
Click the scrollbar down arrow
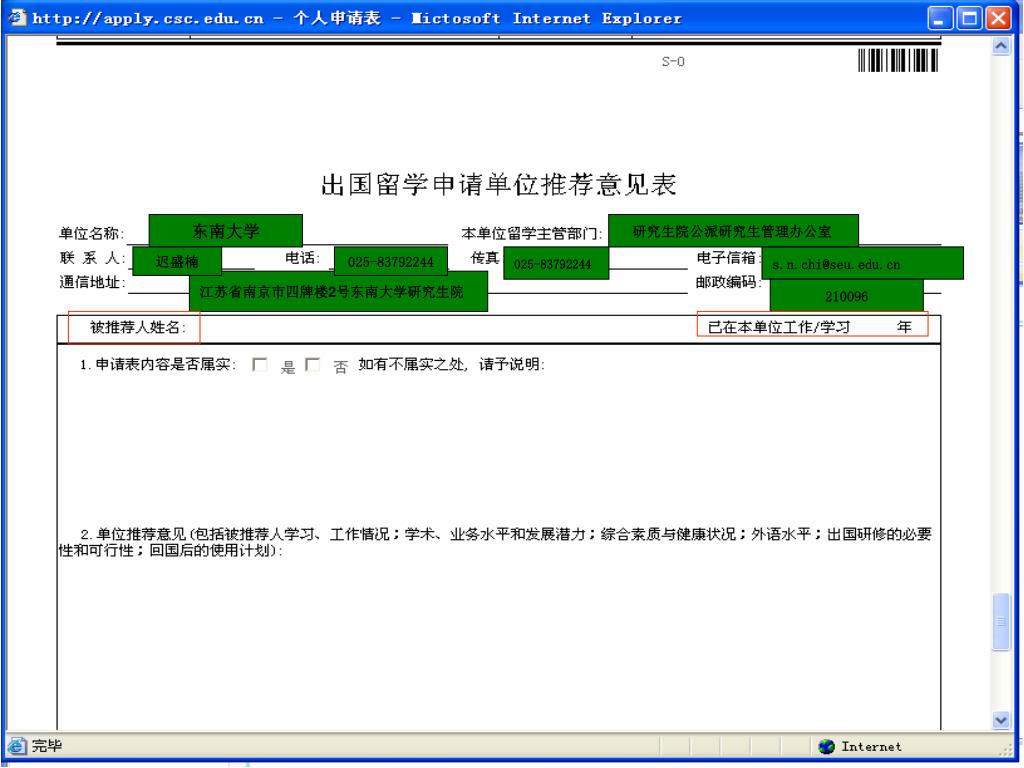coord(1000,720)
